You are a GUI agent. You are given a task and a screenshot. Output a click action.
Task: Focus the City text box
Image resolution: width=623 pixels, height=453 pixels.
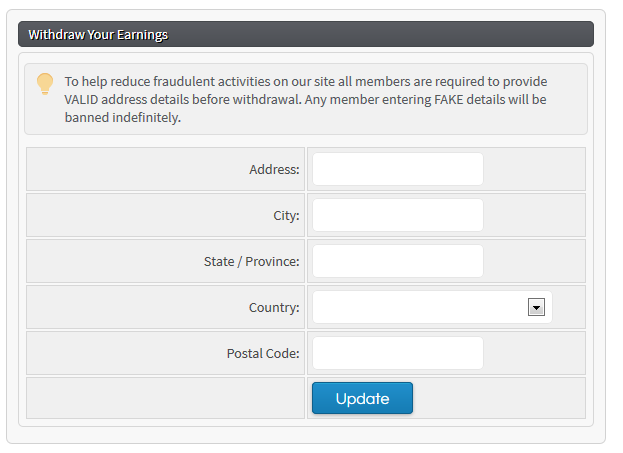(x=397, y=215)
